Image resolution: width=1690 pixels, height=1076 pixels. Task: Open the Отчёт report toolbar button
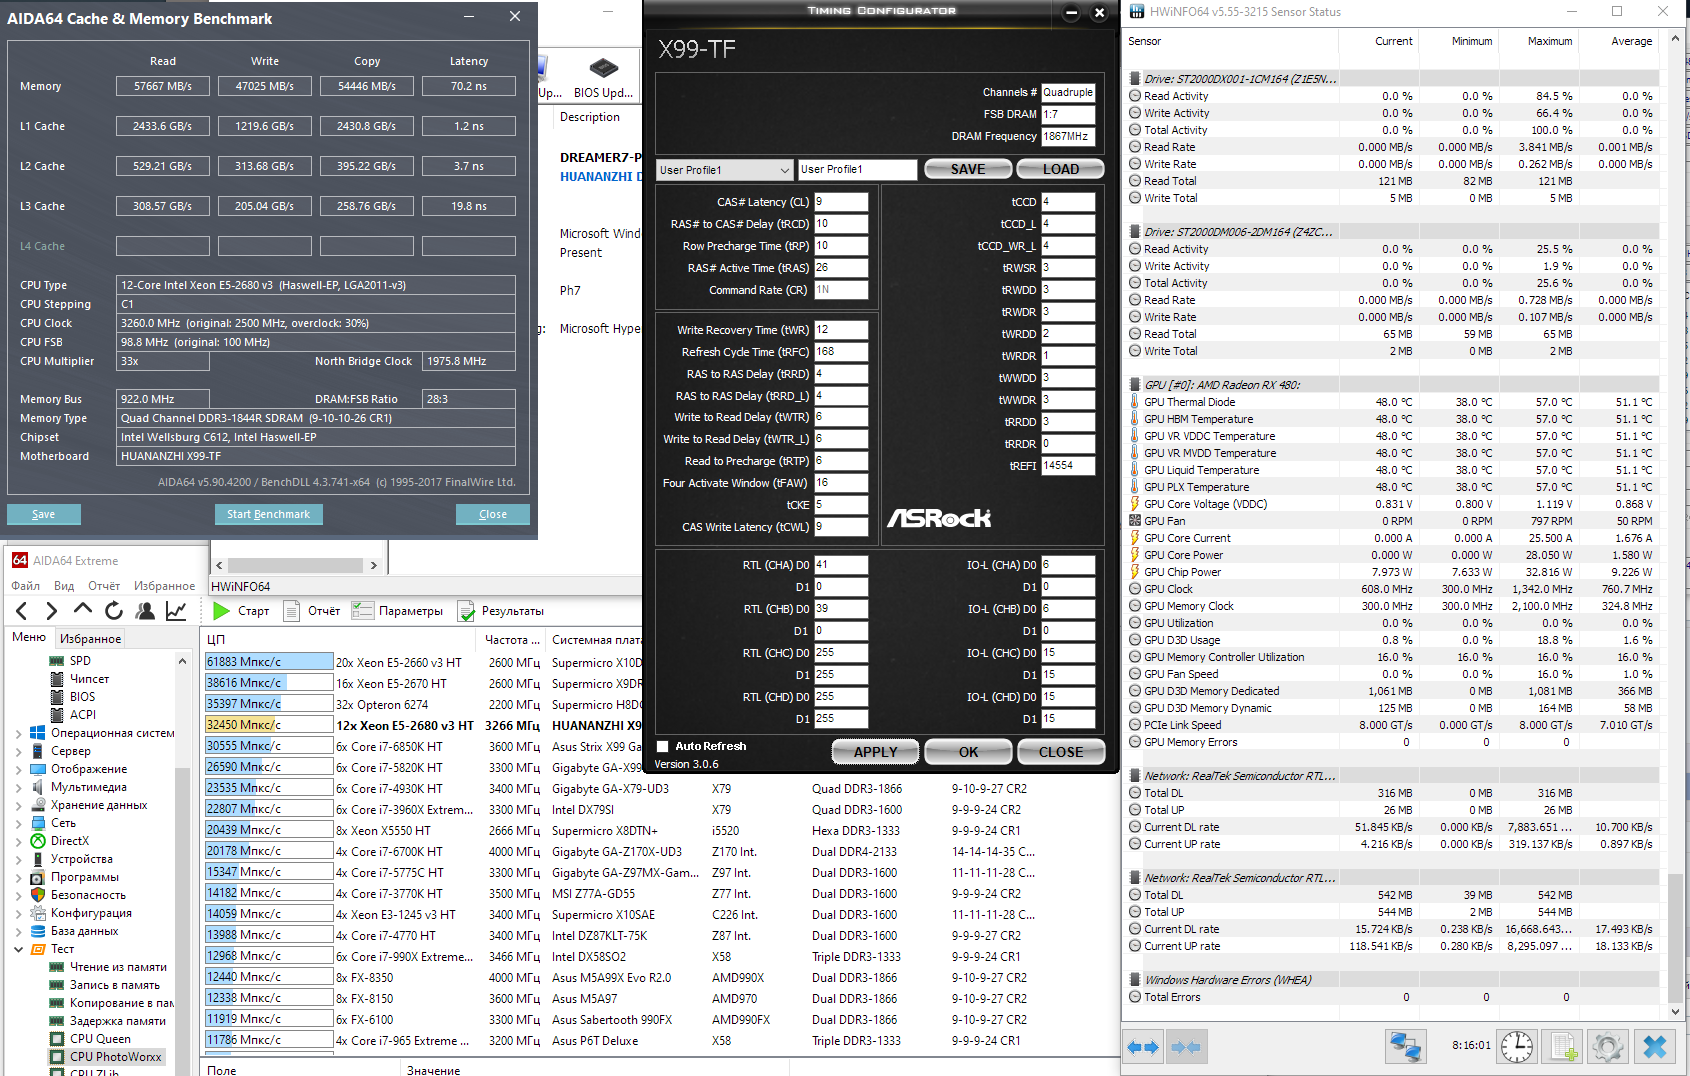(312, 611)
